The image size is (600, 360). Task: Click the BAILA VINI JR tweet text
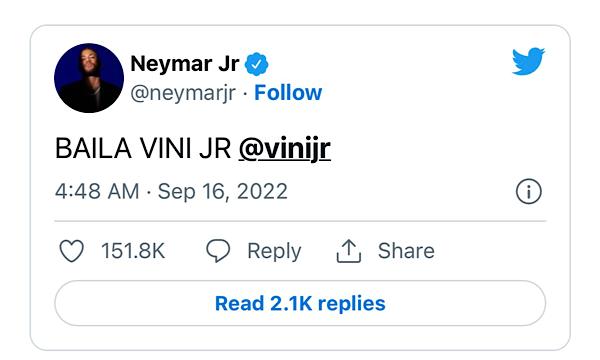click(143, 148)
